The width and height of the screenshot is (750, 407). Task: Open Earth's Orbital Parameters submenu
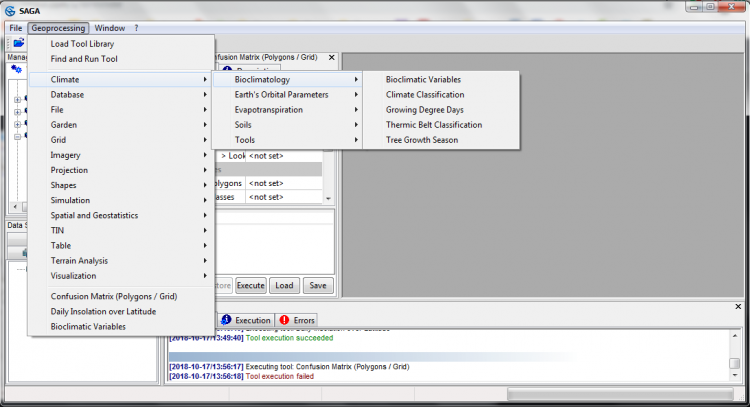click(287, 95)
